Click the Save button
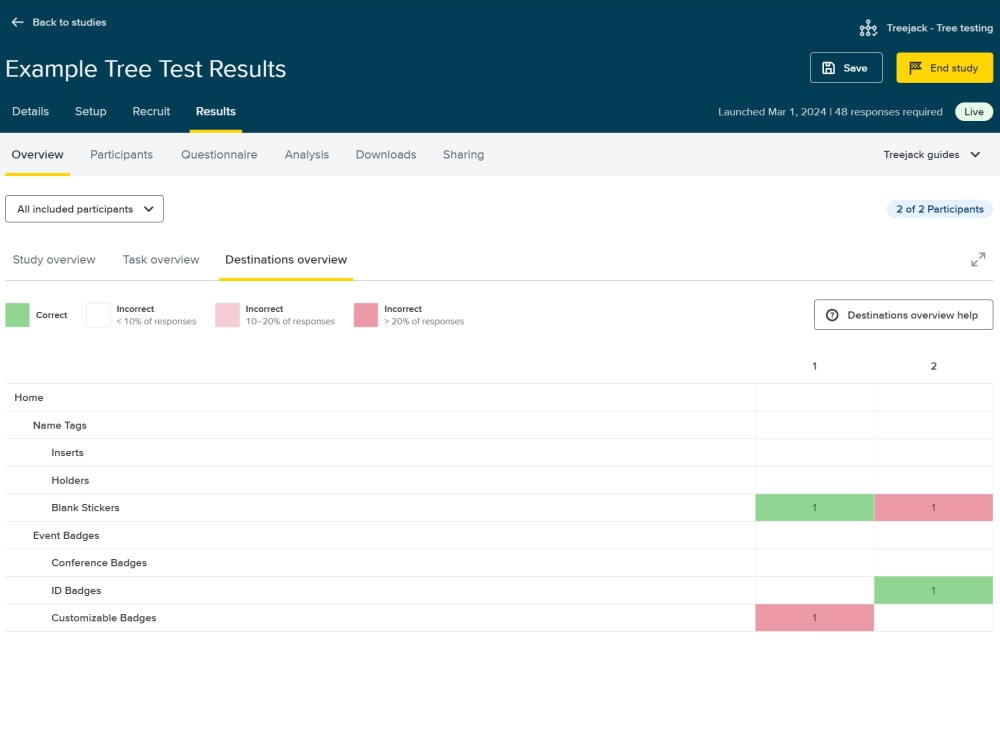The image size is (1000, 750). coord(846,68)
